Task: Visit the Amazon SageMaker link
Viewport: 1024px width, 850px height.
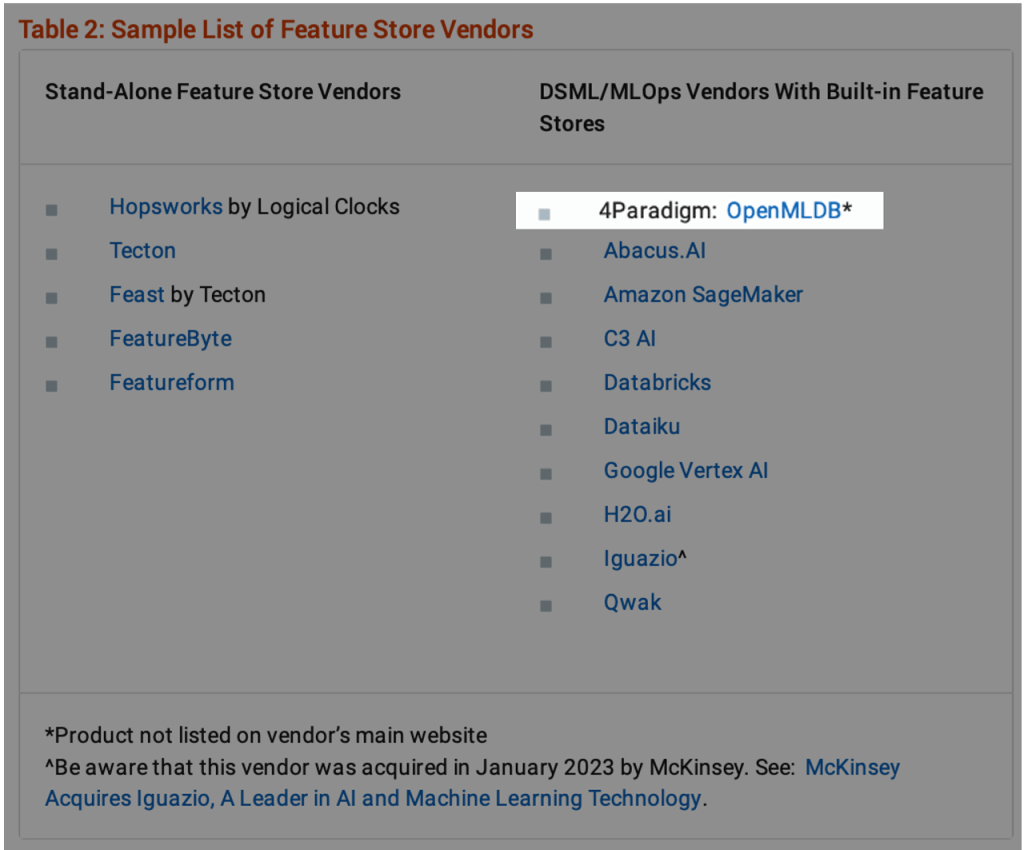Action: [703, 295]
